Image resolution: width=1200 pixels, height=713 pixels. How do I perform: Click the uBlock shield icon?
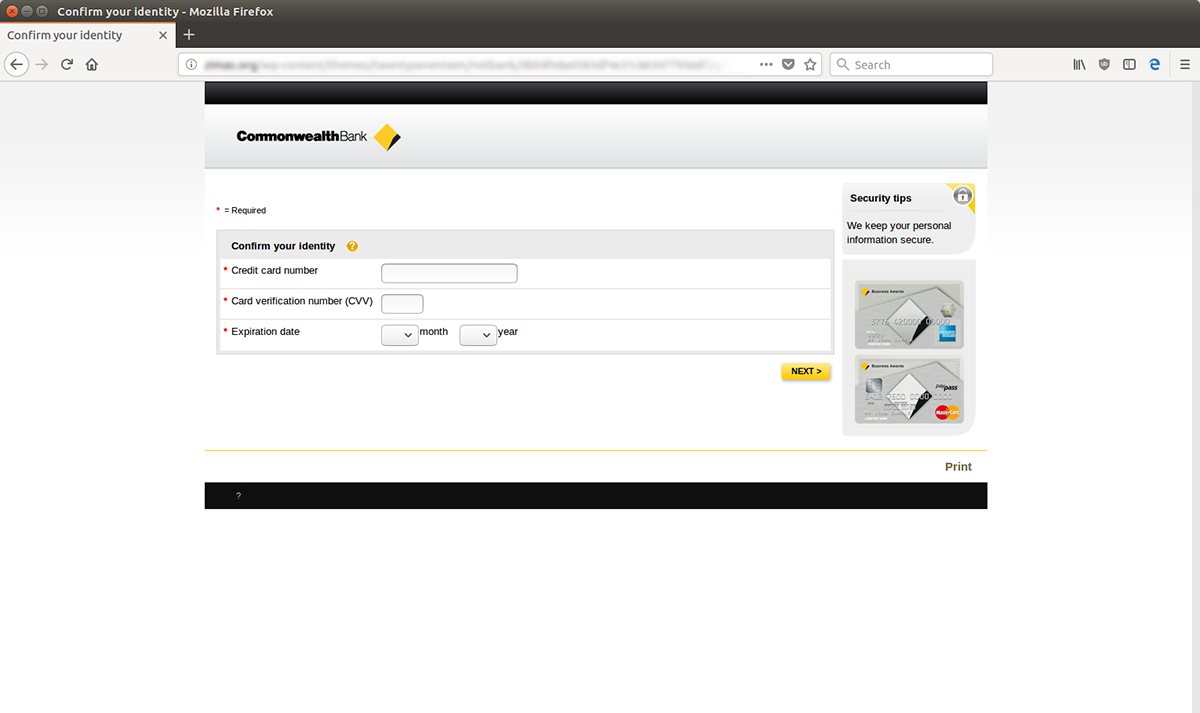tap(1104, 64)
